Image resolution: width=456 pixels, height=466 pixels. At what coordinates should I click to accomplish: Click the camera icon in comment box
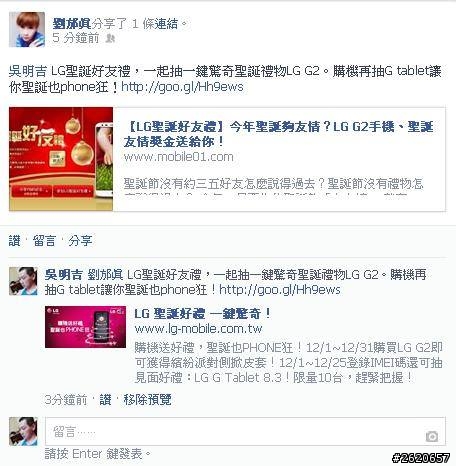tap(432, 436)
